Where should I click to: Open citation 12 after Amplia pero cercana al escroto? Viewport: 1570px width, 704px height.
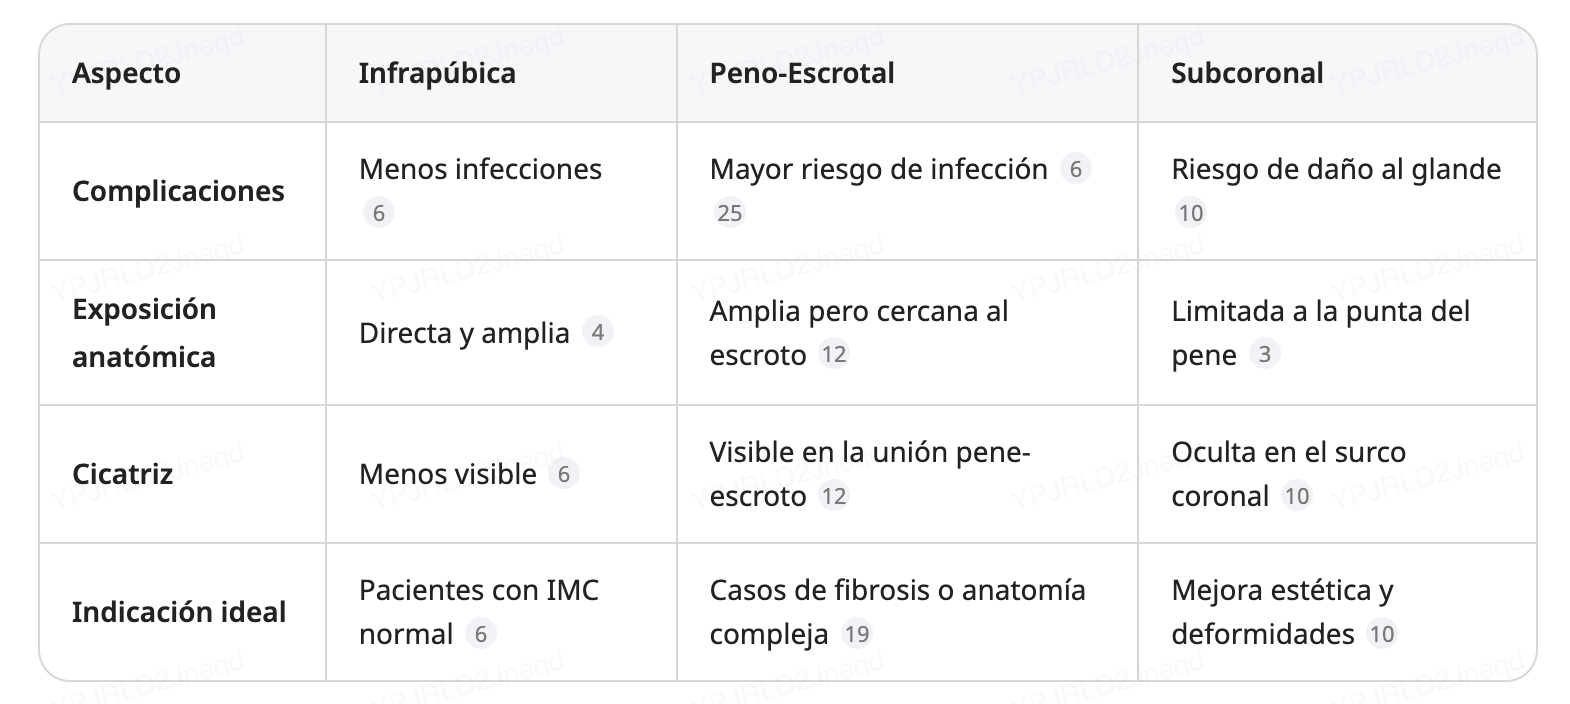(x=833, y=354)
